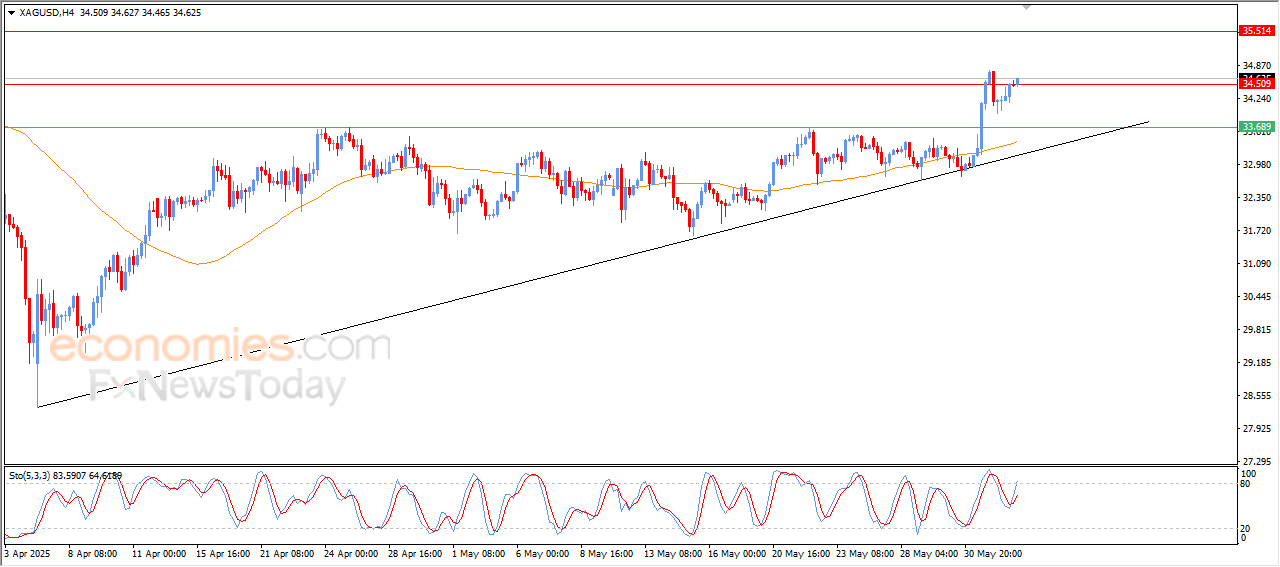Click the 34.870 price scale value
Screen dimensions: 1280x567
1257,66
